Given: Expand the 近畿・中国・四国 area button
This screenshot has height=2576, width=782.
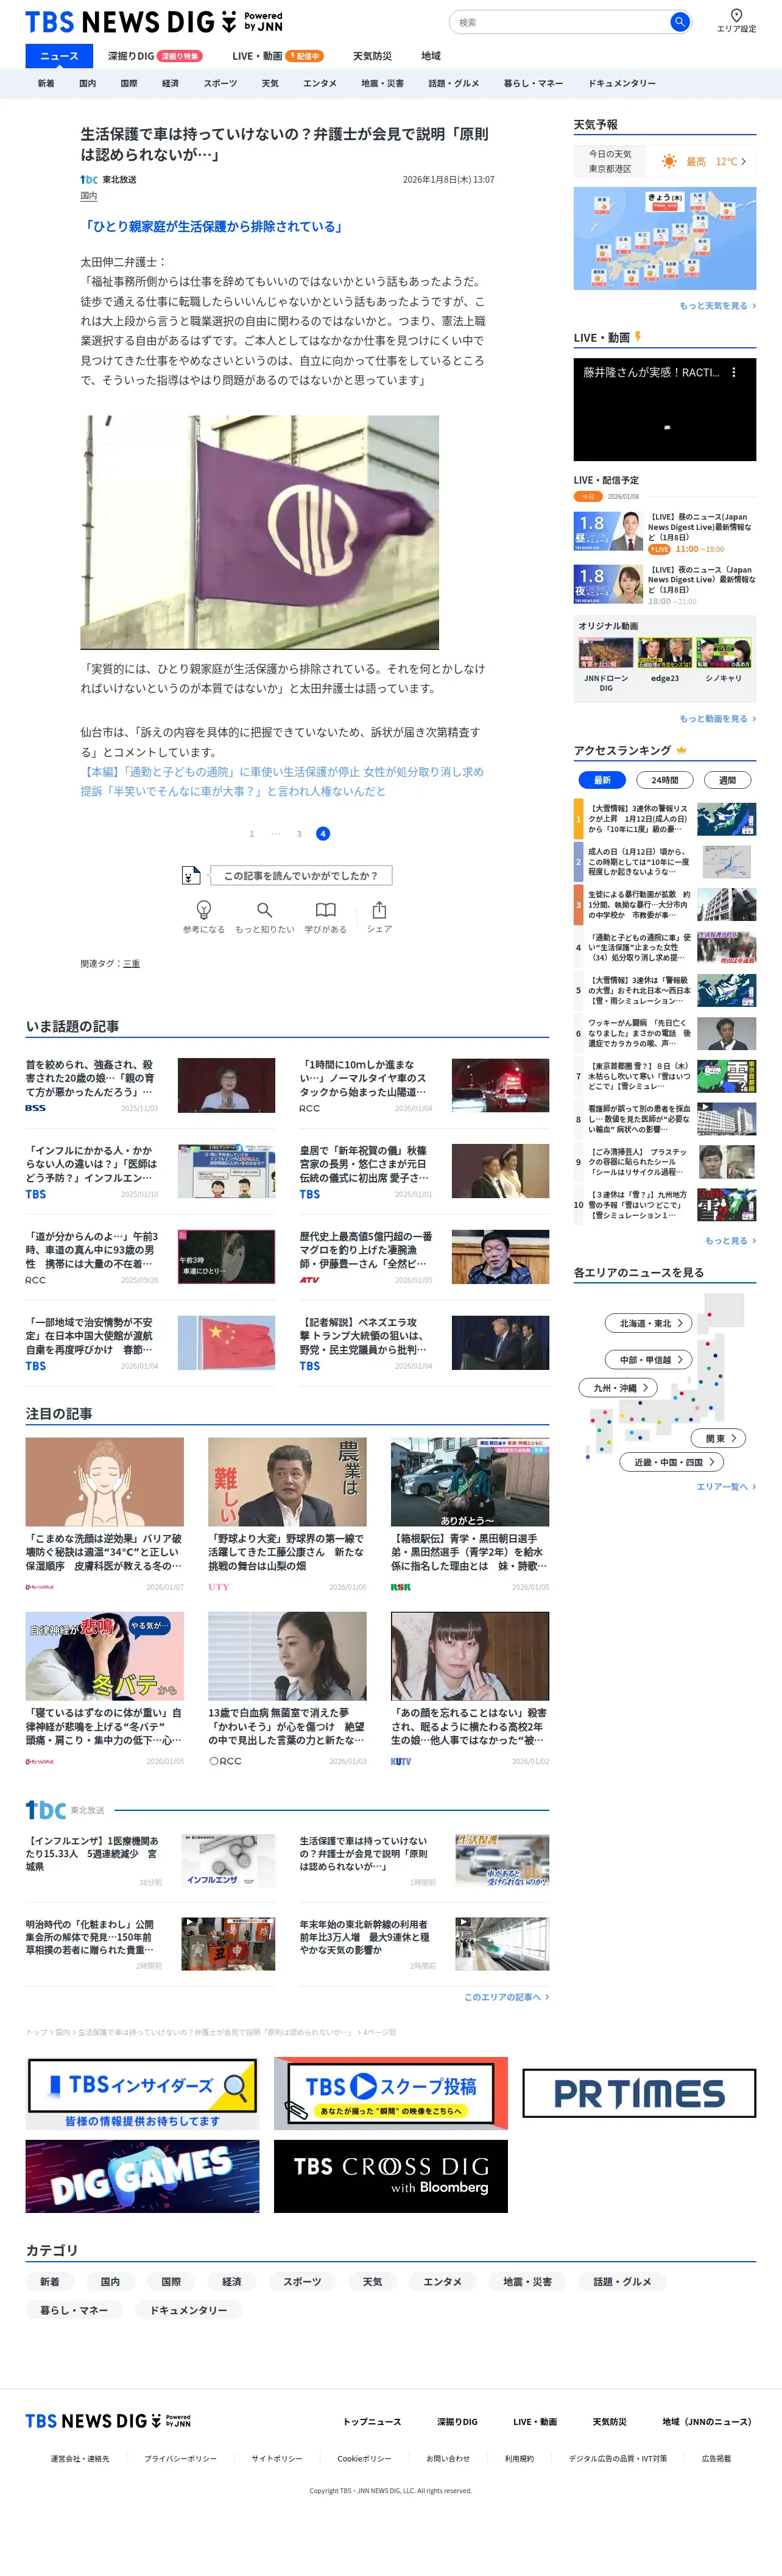Looking at the screenshot, I should 672,1462.
